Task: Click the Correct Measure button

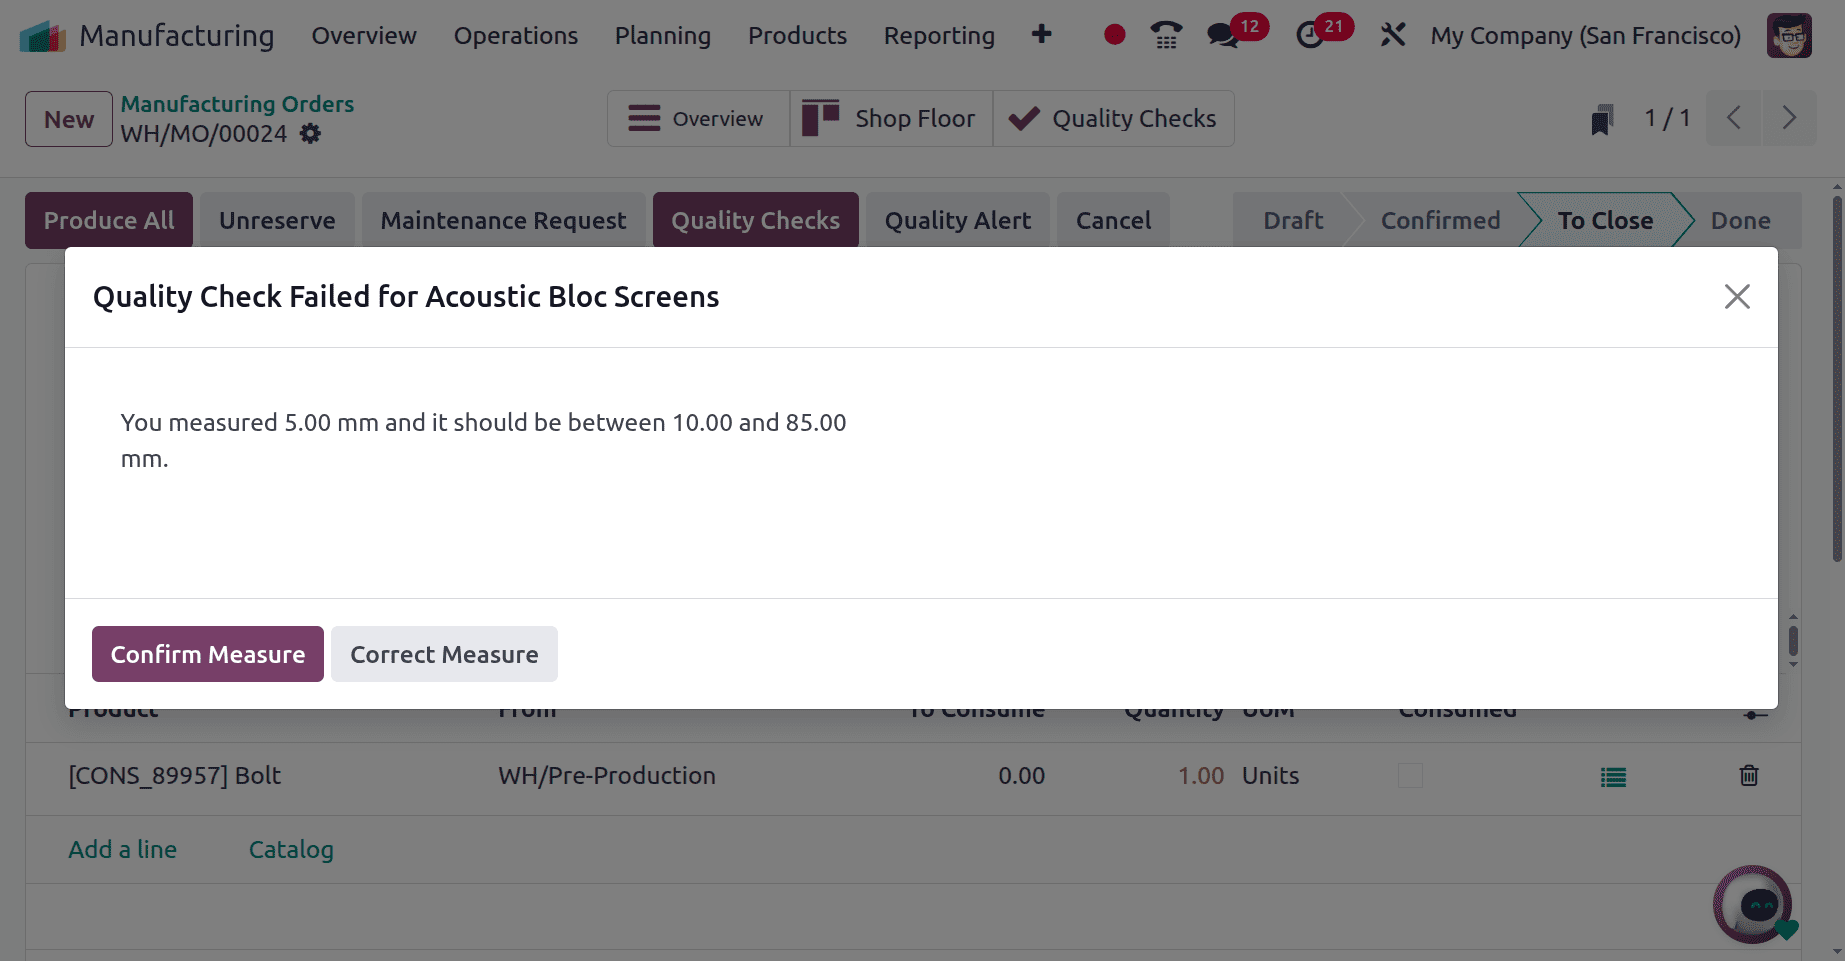Action: click(x=444, y=654)
